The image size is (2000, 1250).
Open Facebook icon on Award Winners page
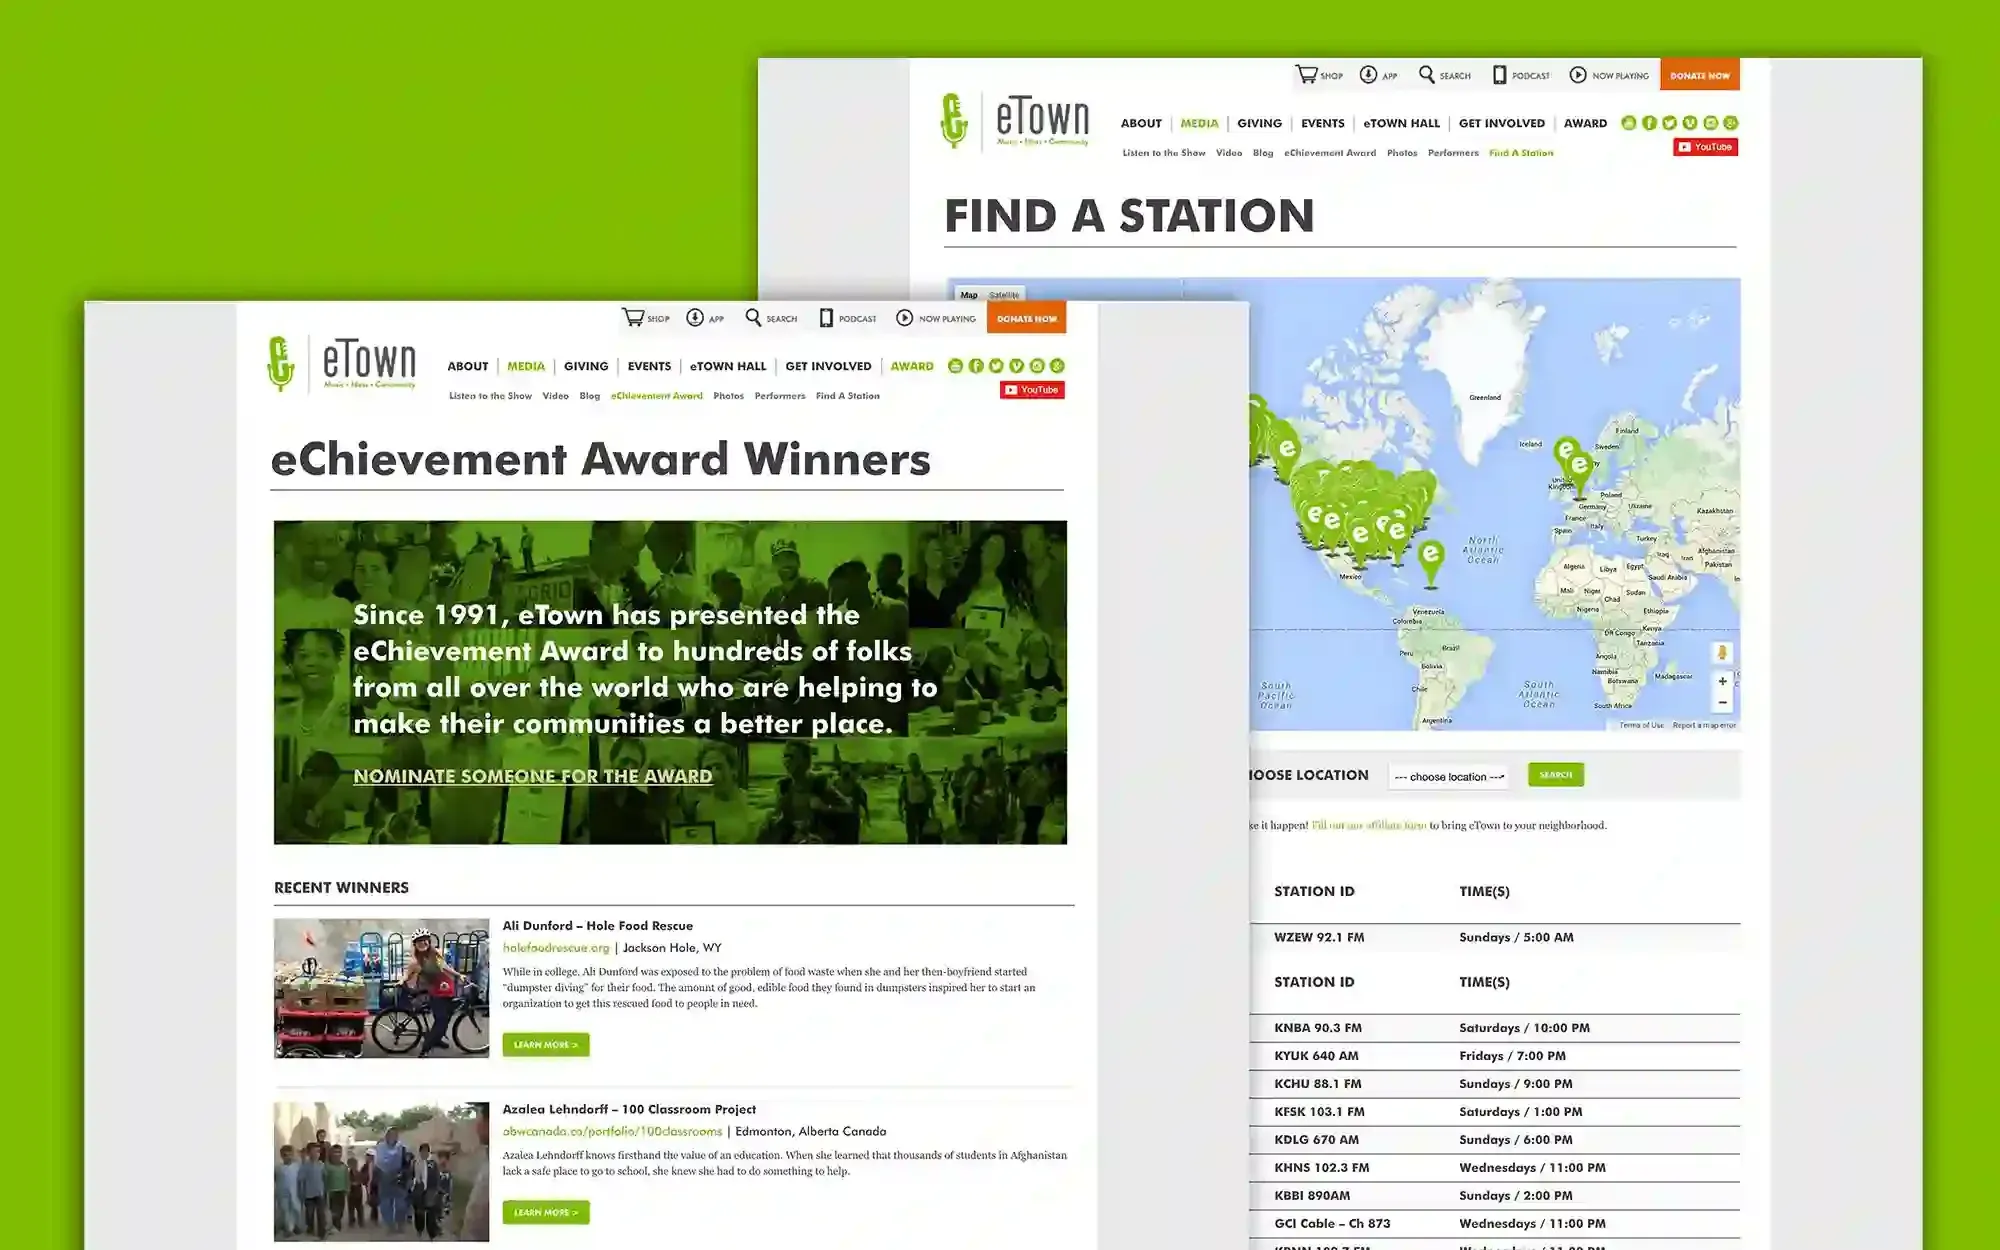point(976,366)
